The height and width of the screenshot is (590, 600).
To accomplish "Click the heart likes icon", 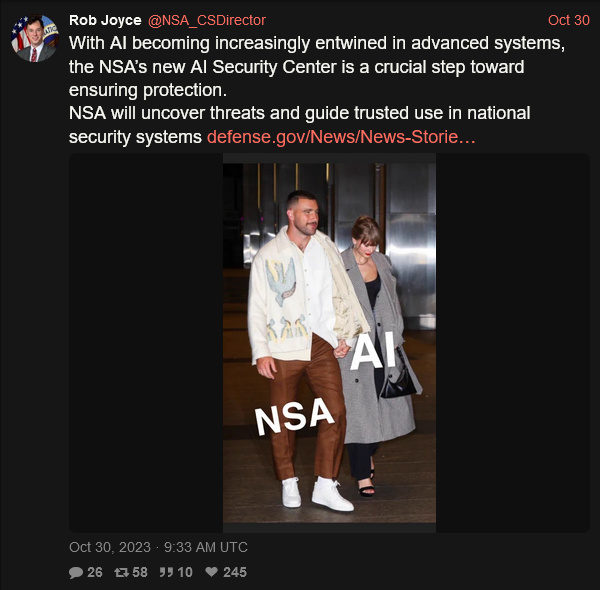I will point(211,572).
